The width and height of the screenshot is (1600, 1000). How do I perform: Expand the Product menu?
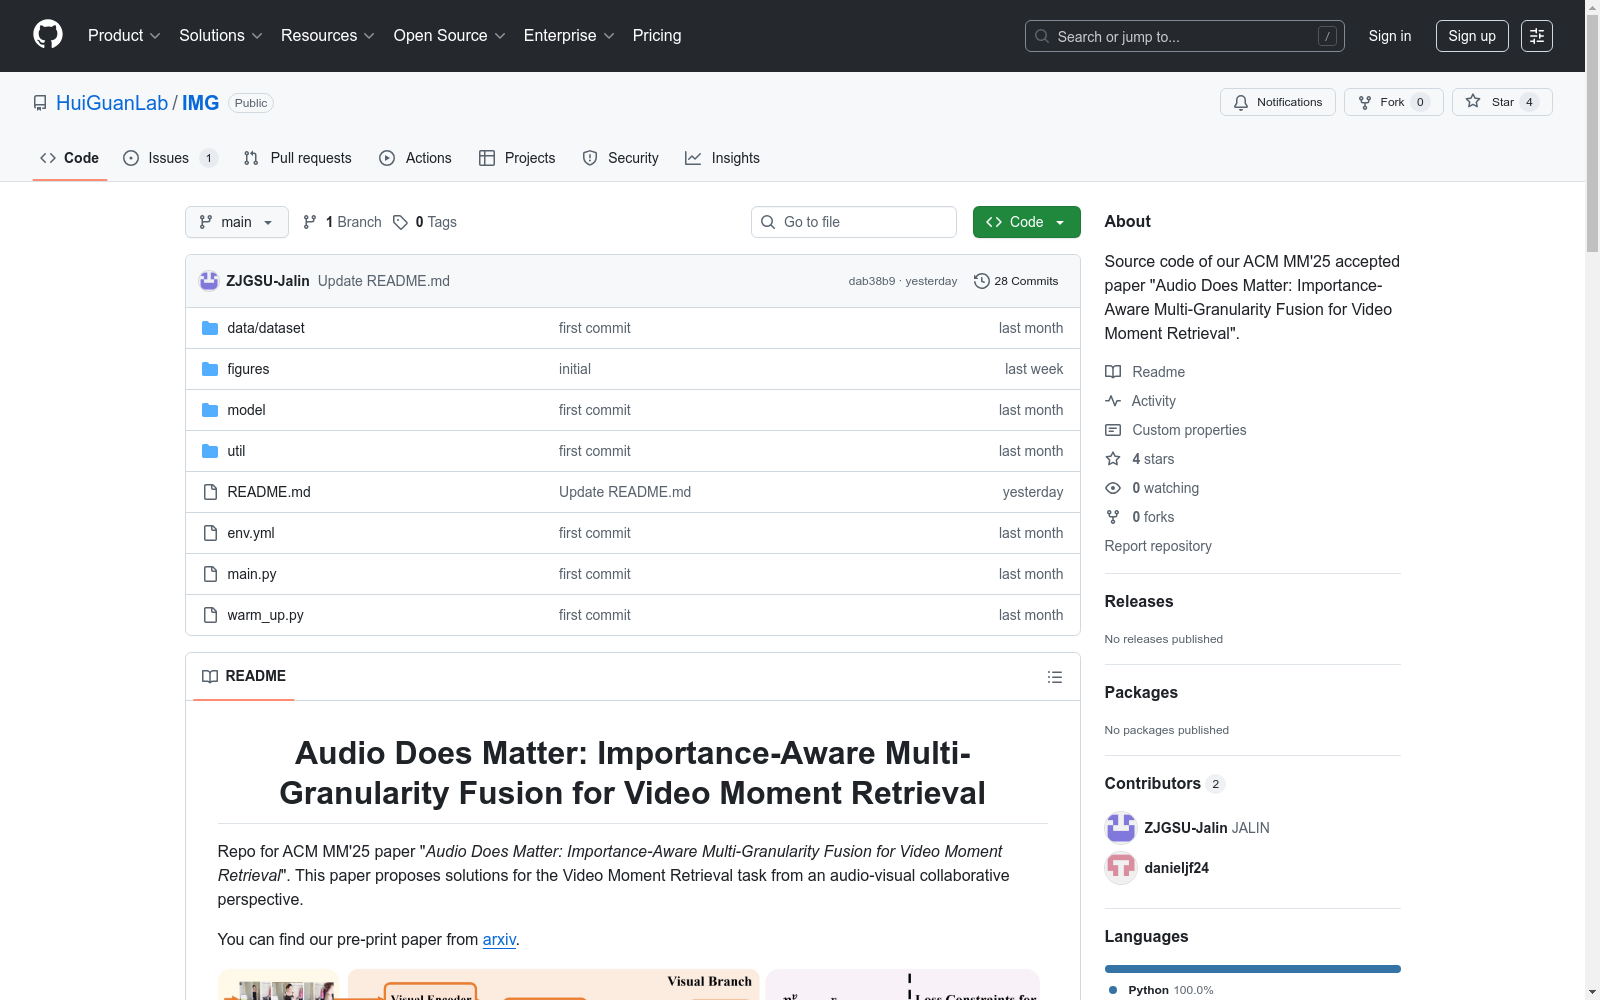[124, 36]
